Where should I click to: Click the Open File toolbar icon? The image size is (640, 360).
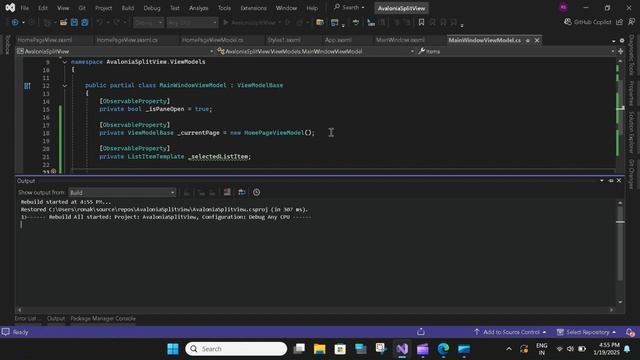click(63, 22)
